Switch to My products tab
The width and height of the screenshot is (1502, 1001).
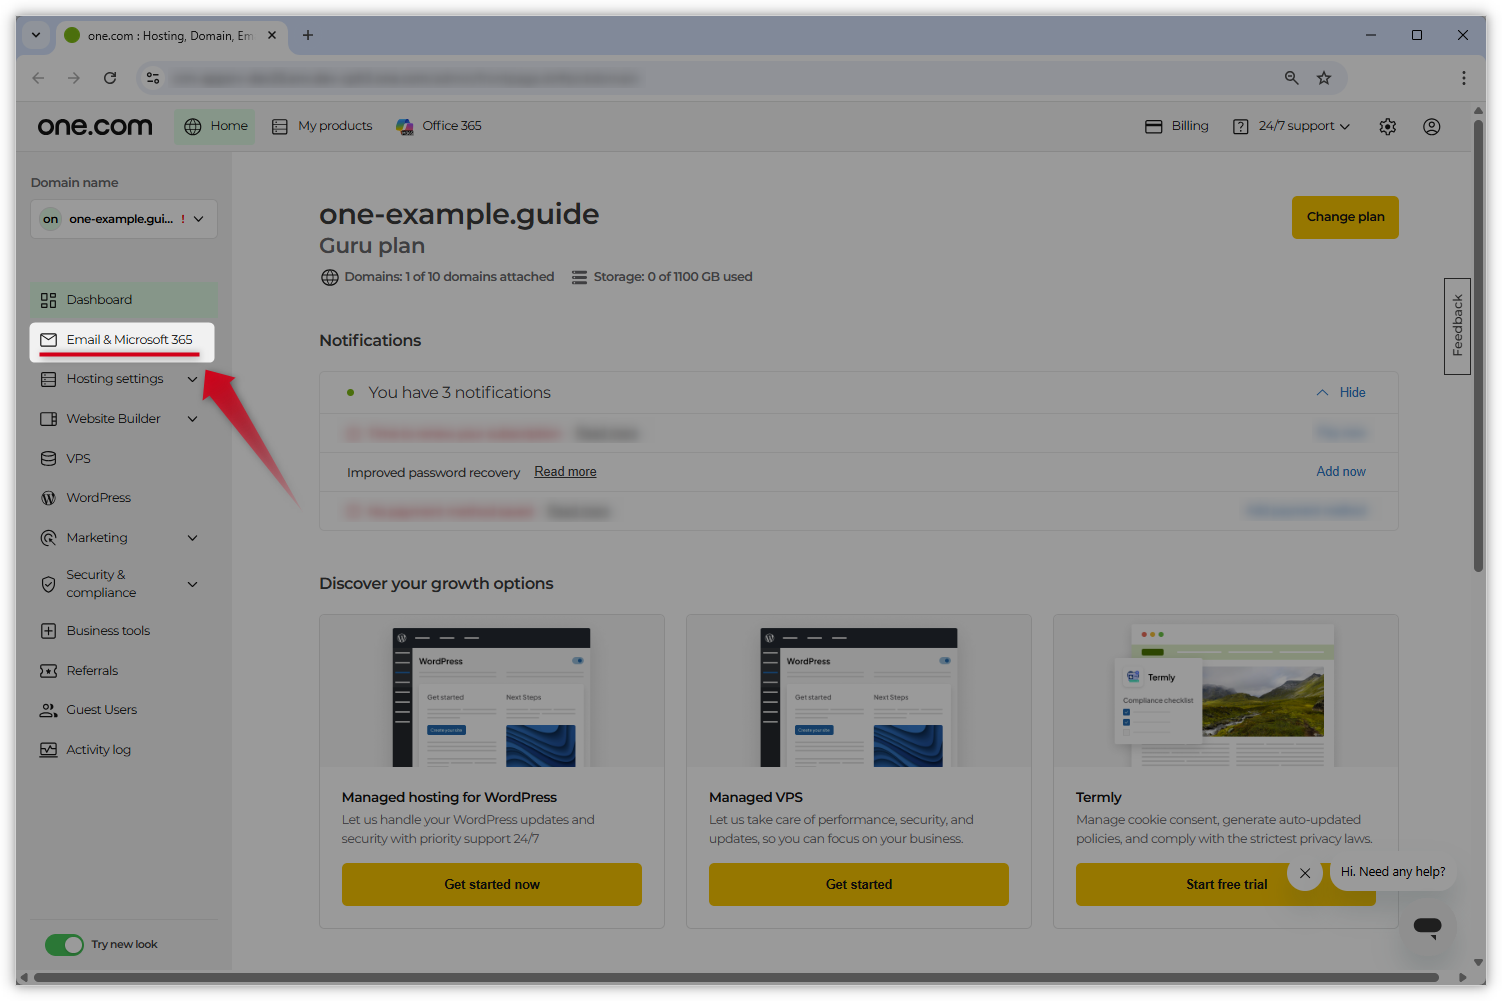[322, 126]
